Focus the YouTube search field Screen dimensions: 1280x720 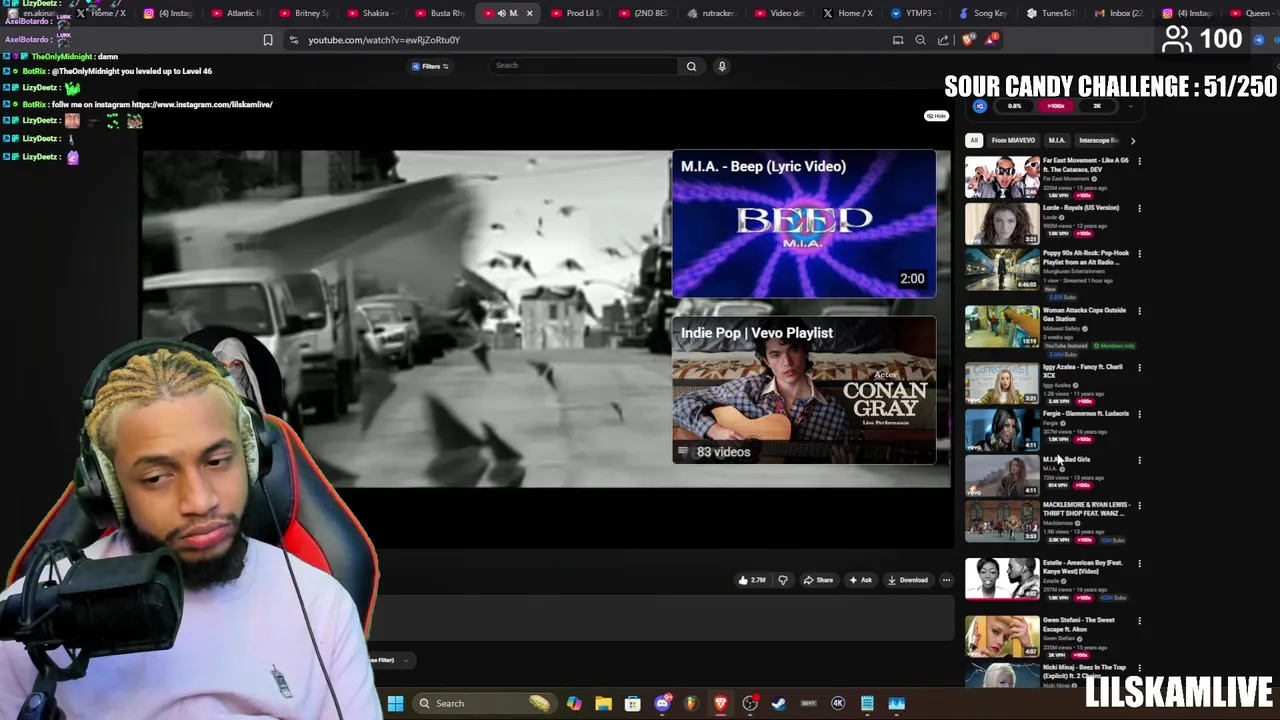584,66
